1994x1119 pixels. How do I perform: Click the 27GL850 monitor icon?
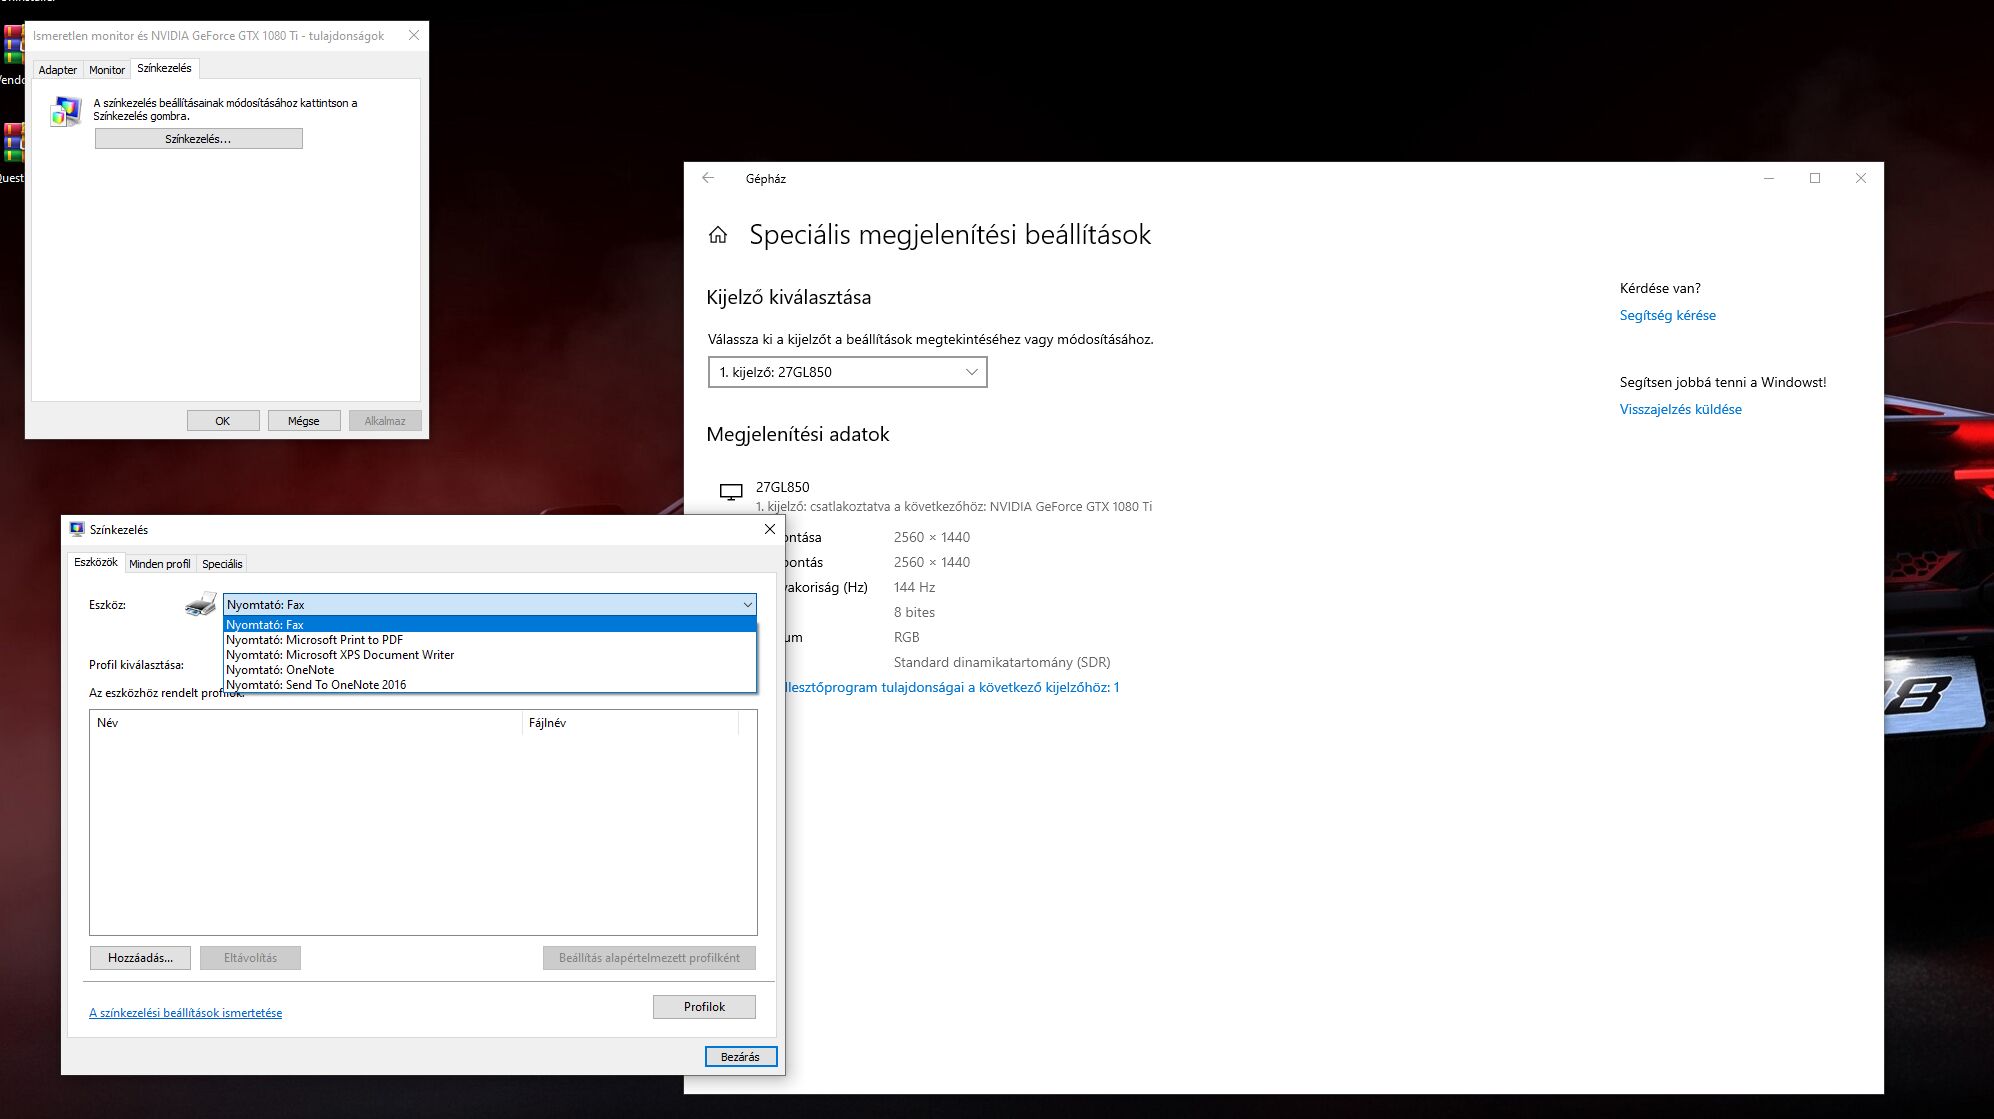(731, 492)
